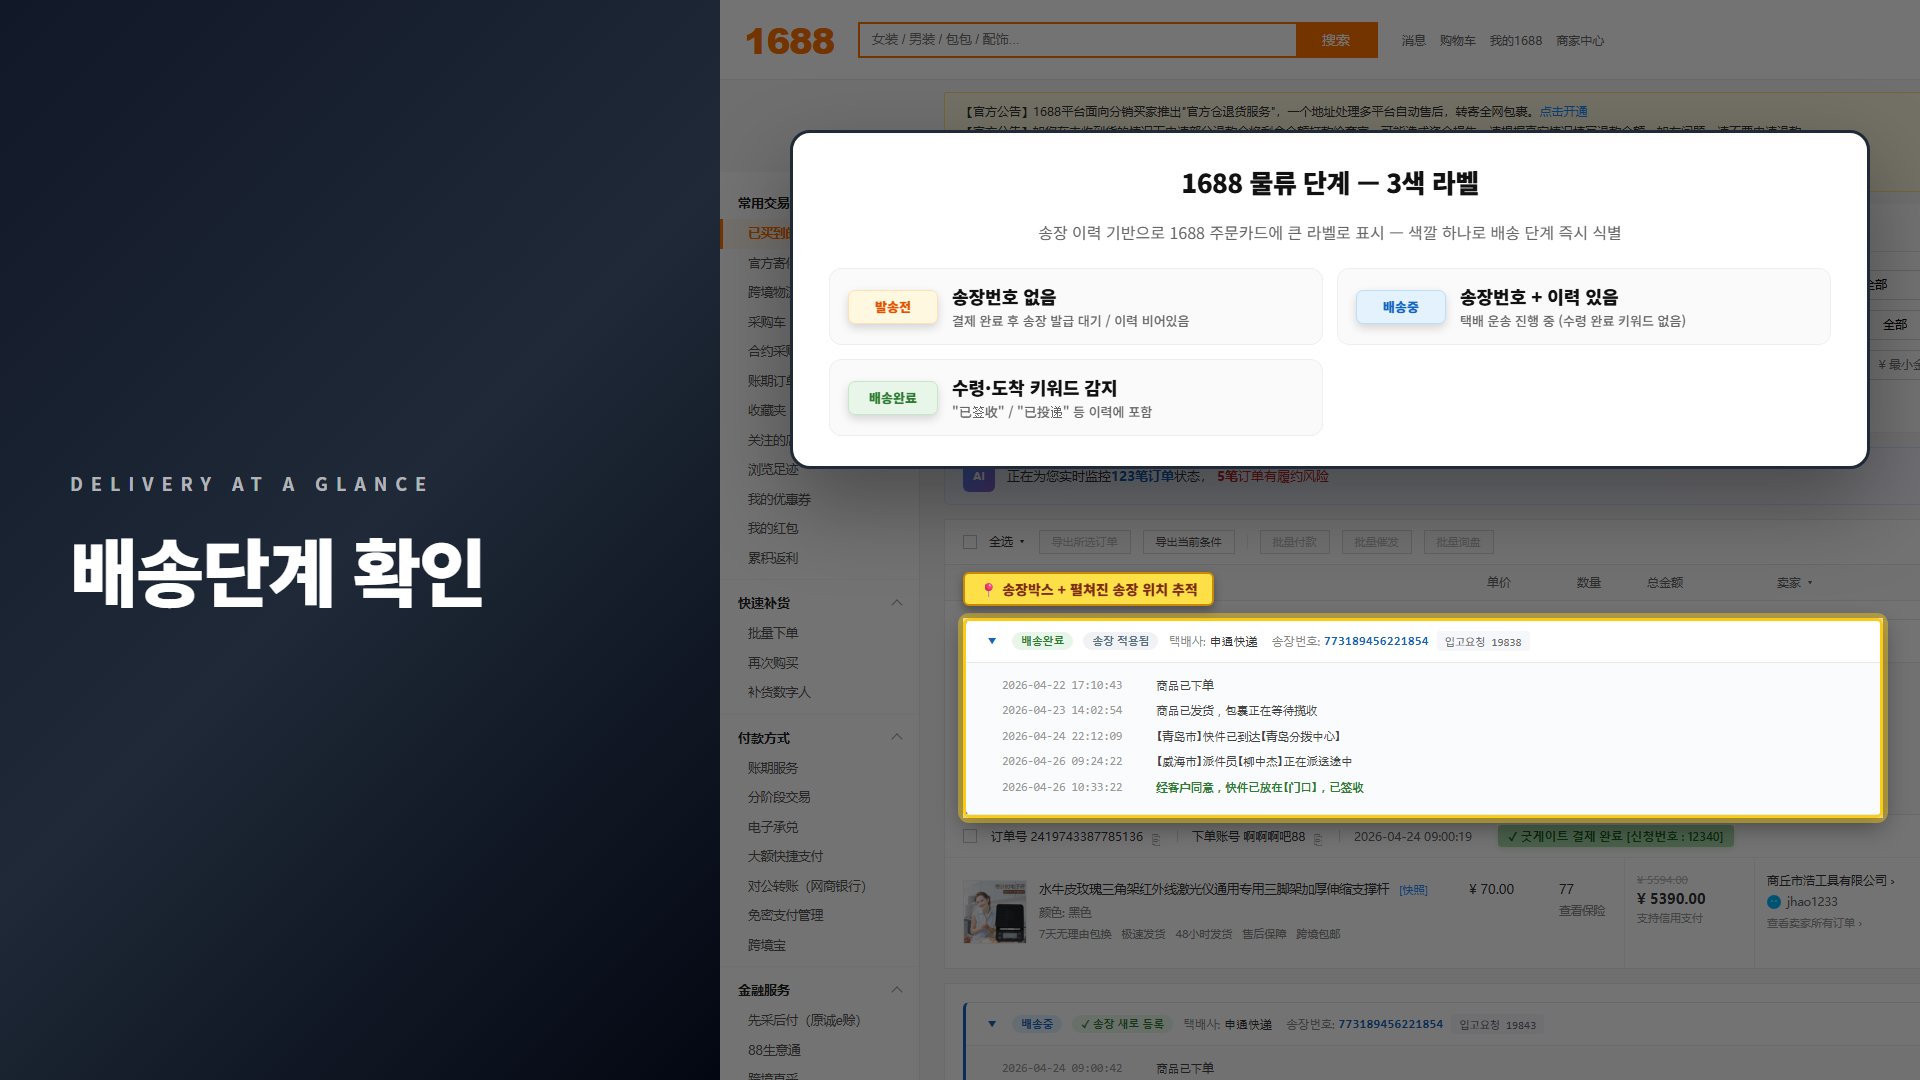Select 大额快捷支付 in the sidebar

(x=785, y=856)
